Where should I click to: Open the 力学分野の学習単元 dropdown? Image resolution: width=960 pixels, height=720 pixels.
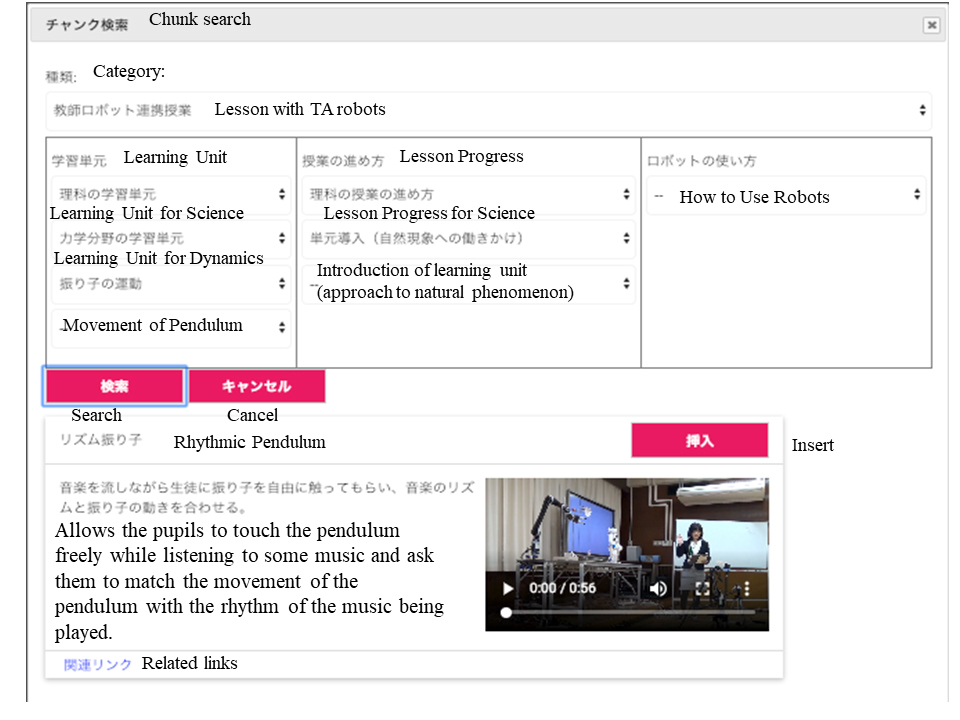[x=170, y=239]
